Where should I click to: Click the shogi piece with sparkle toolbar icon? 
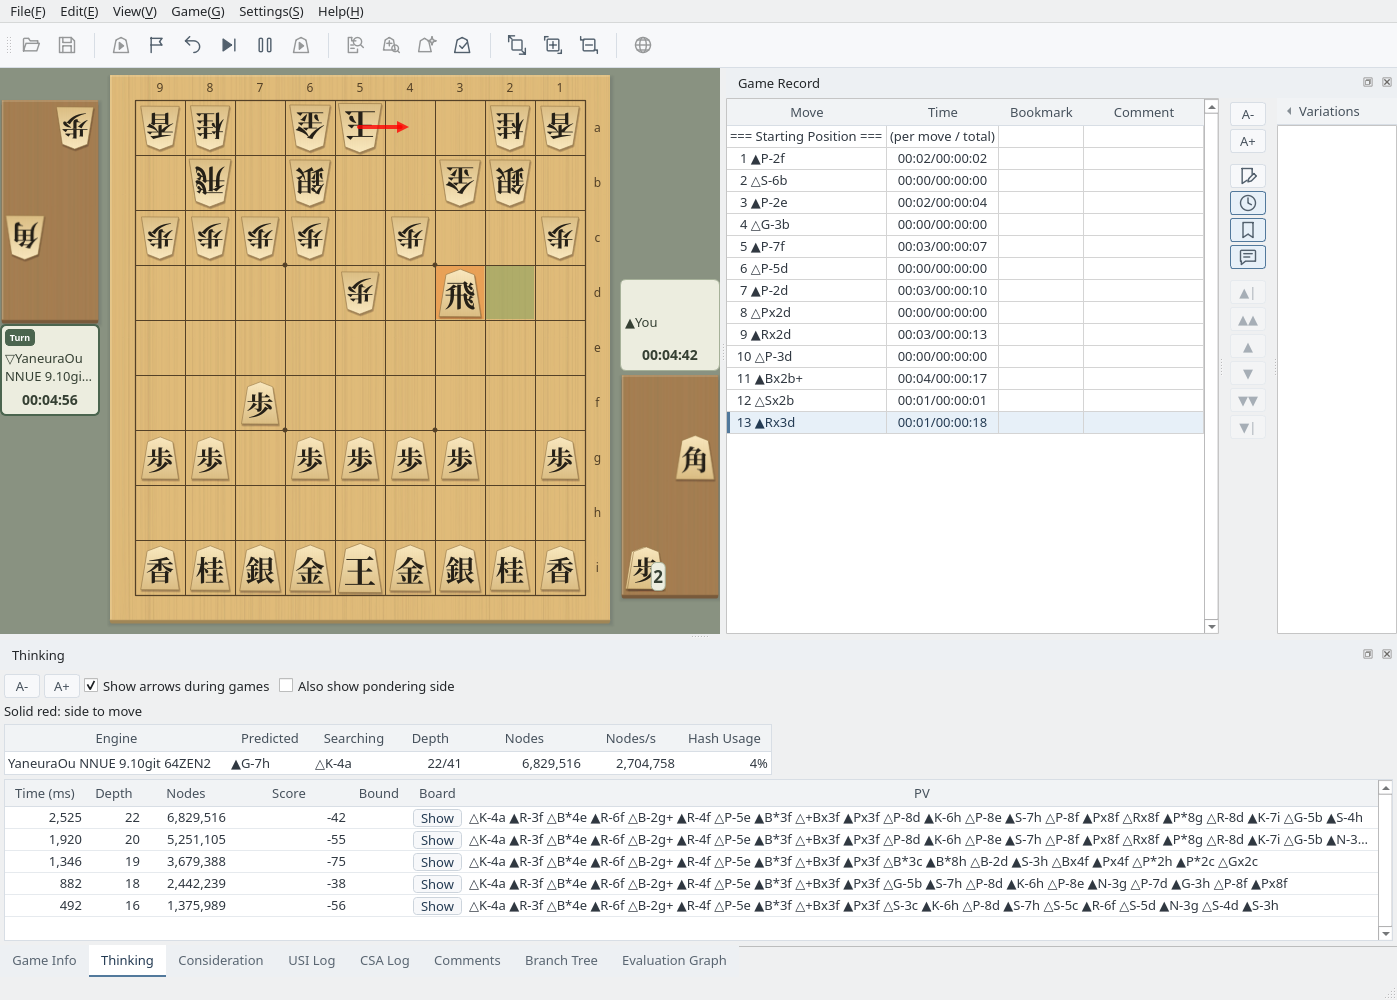coord(427,45)
